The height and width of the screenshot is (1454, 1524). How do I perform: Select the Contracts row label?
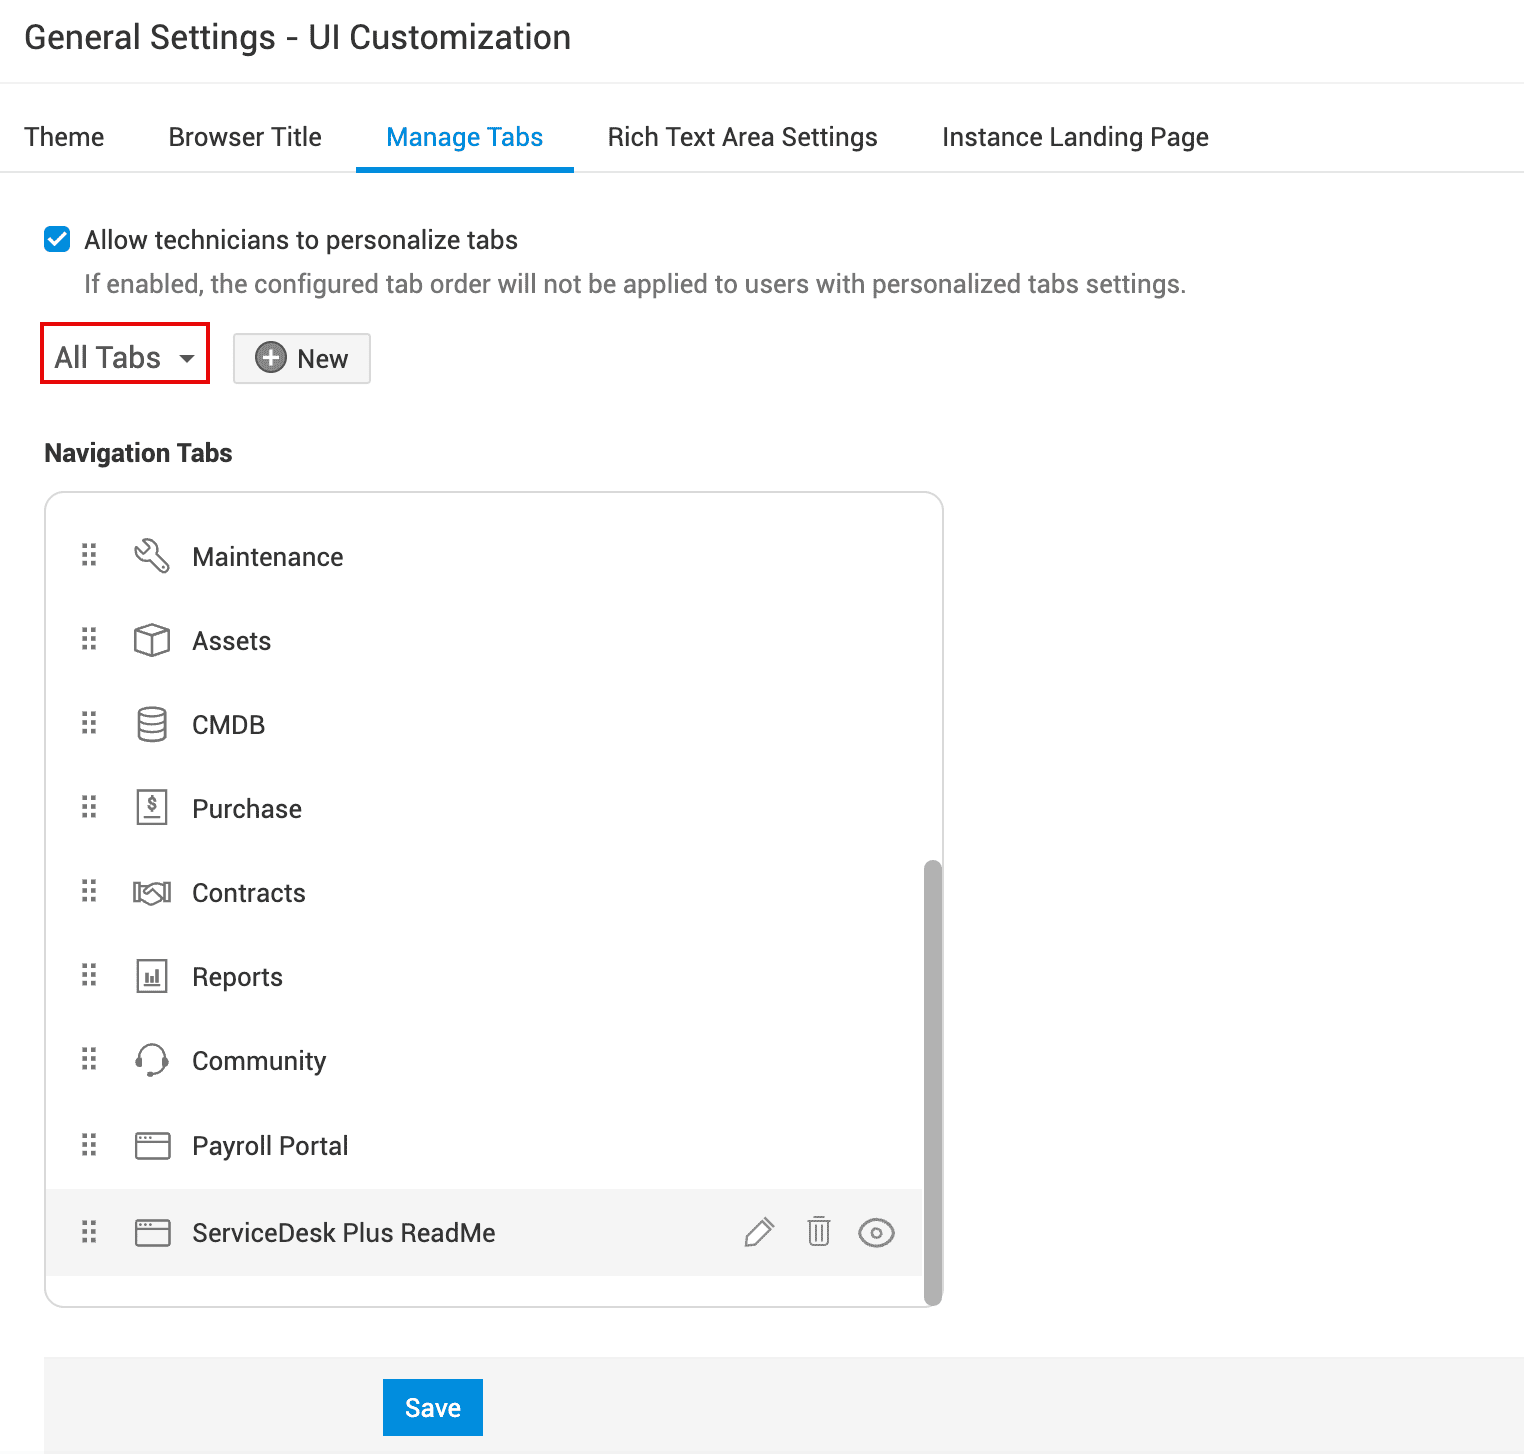[x=249, y=893]
